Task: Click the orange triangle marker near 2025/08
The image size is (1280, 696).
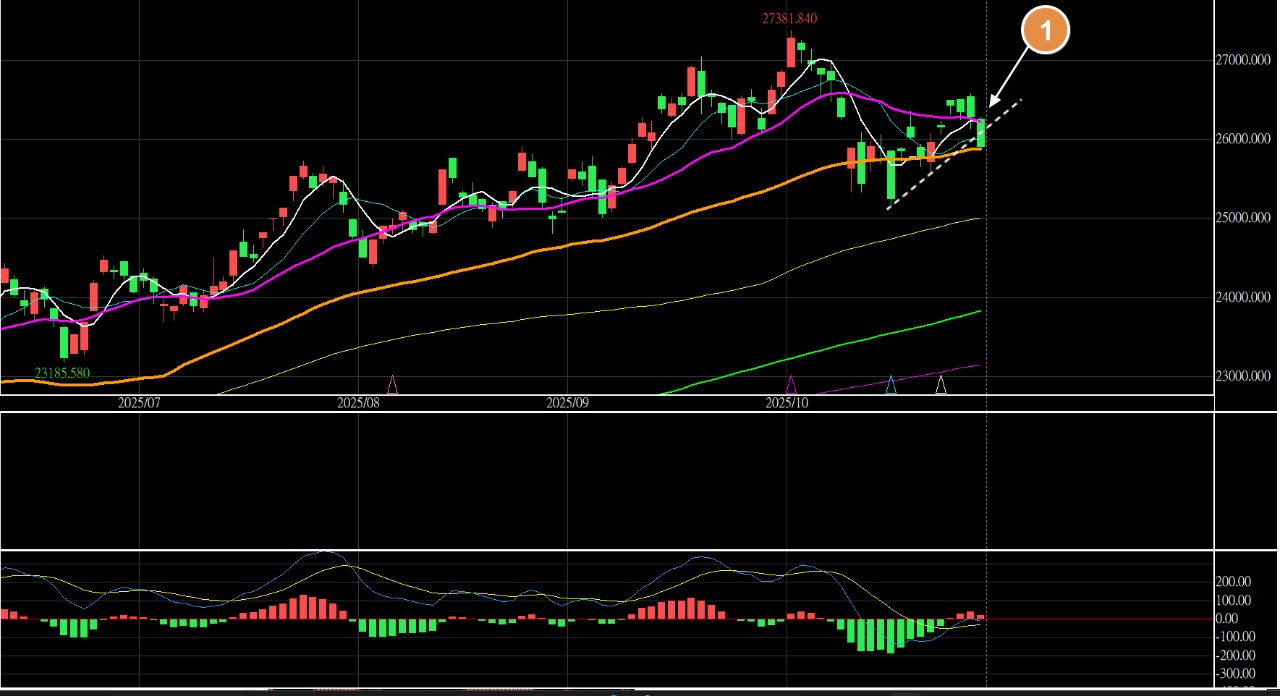Action: coord(392,384)
